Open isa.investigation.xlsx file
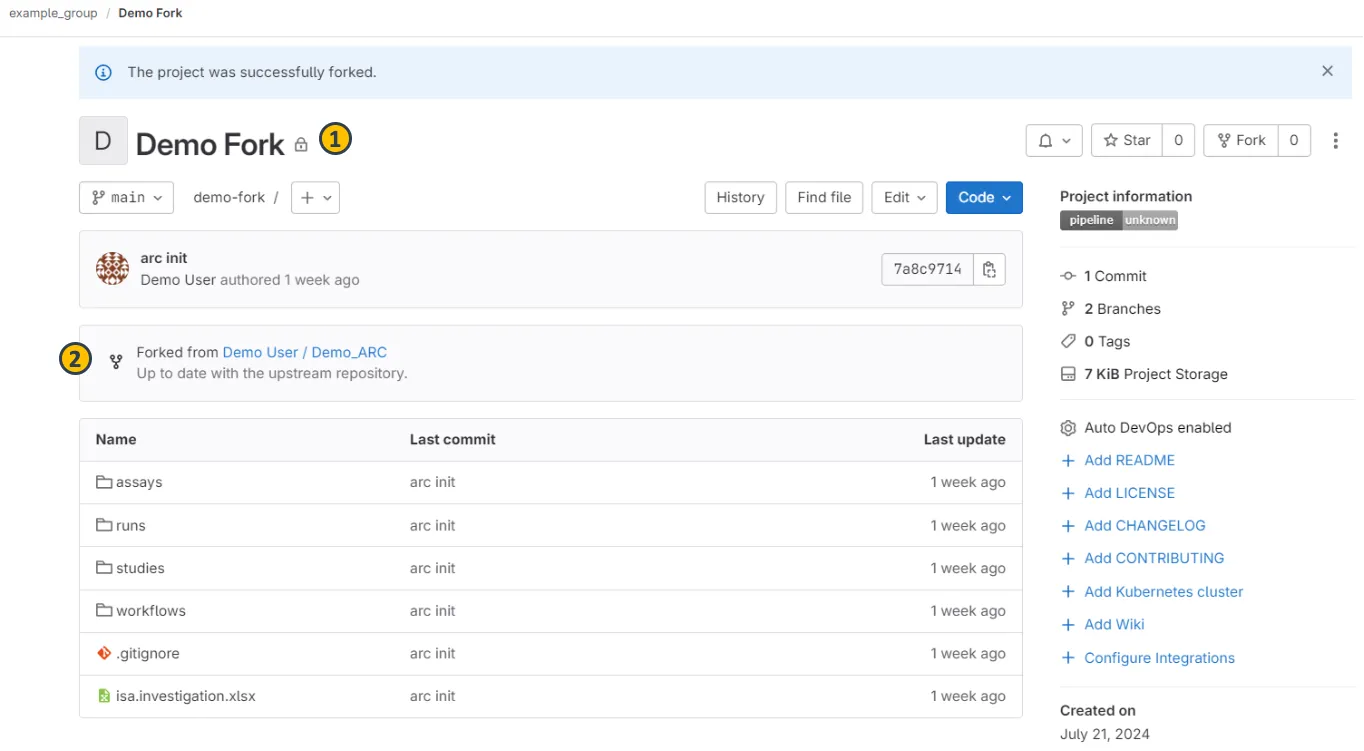This screenshot has width=1364, height=751. 185,696
